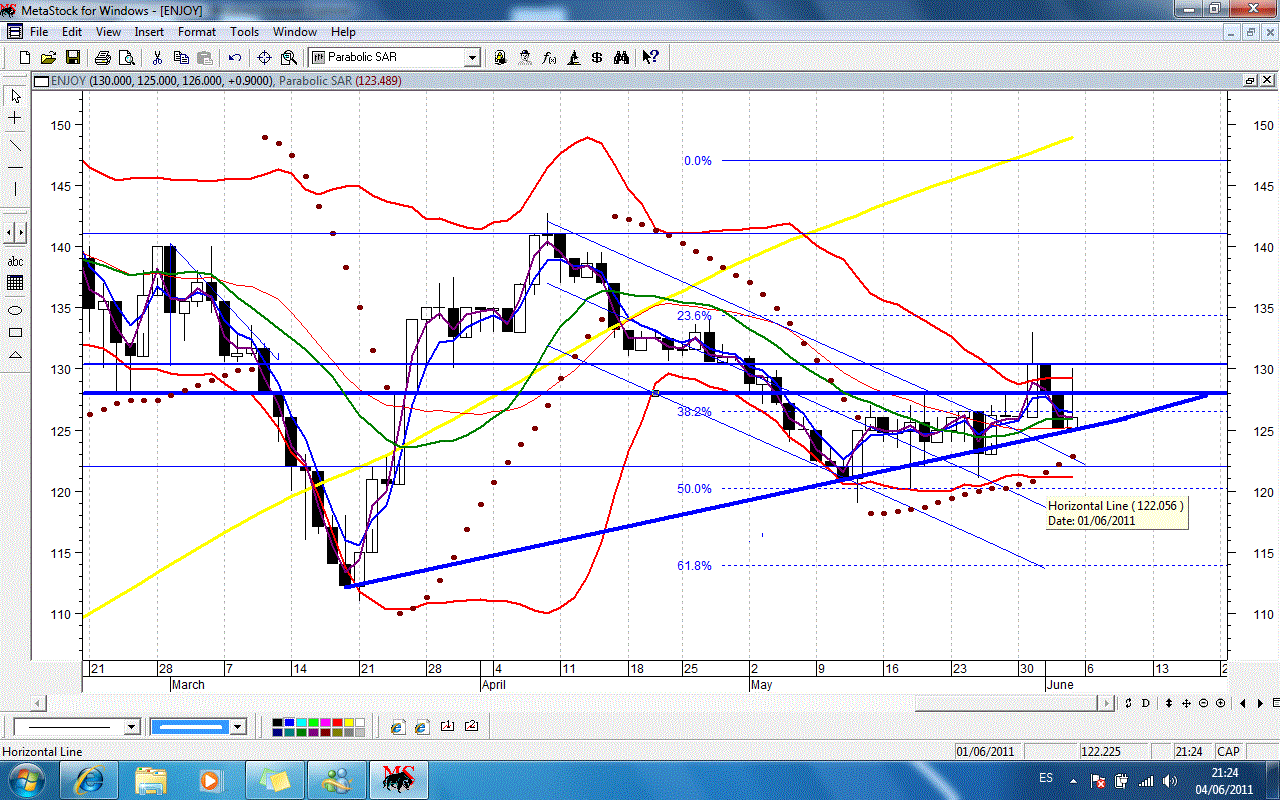Viewport: 1280px width, 800px height.
Task: Open Windows Explorer from taskbar
Action: coord(151,779)
